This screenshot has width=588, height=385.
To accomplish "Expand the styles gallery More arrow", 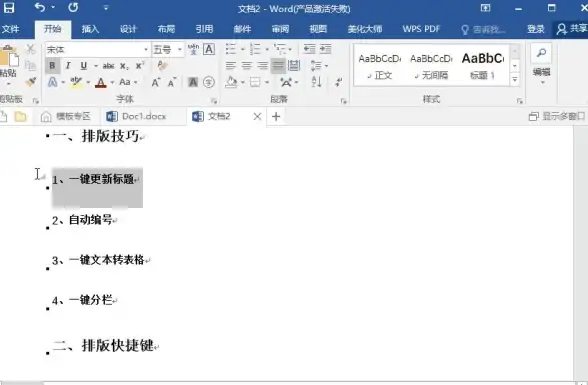I will 515,79.
